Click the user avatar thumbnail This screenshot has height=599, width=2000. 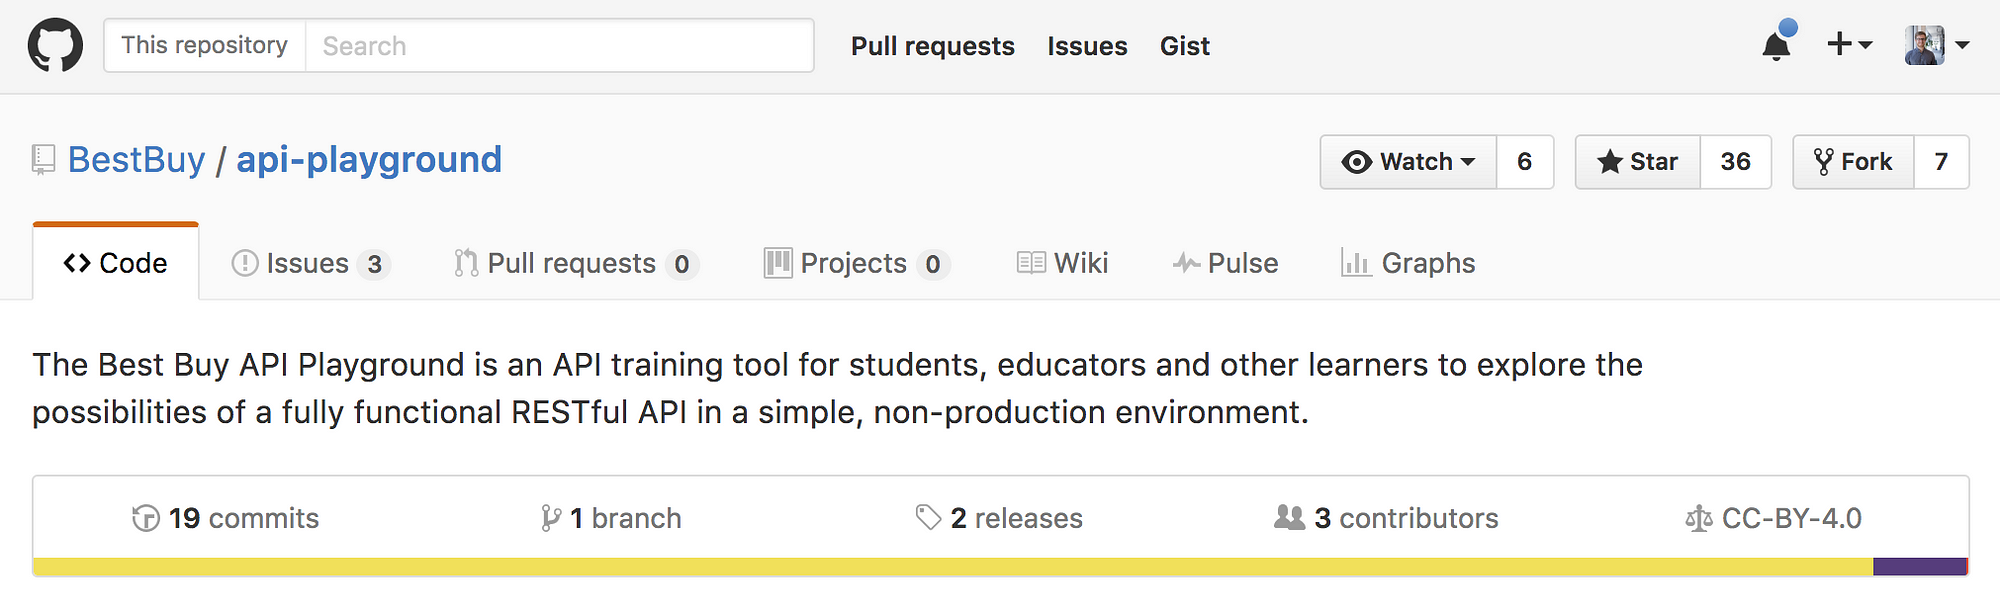click(x=1924, y=45)
